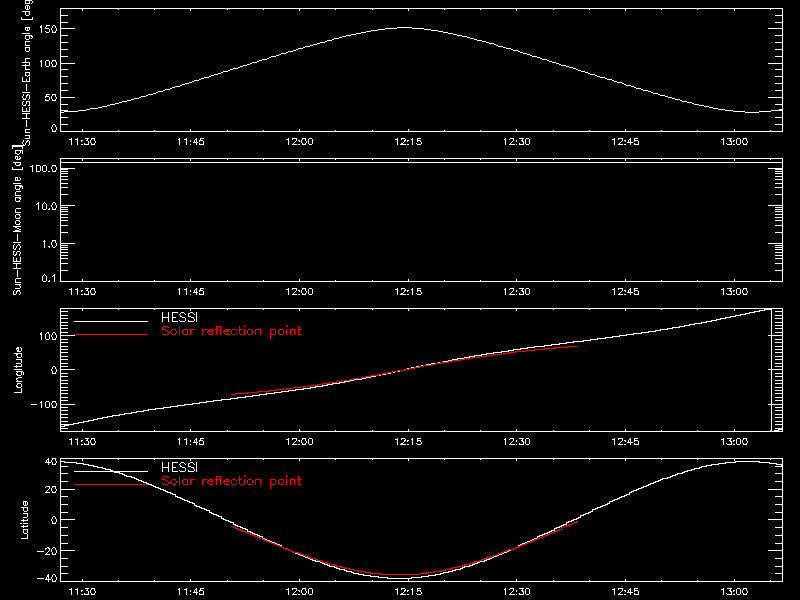The height and width of the screenshot is (600, 800).
Task: Click 0 tick on Longitude plot
Action: click(54, 370)
